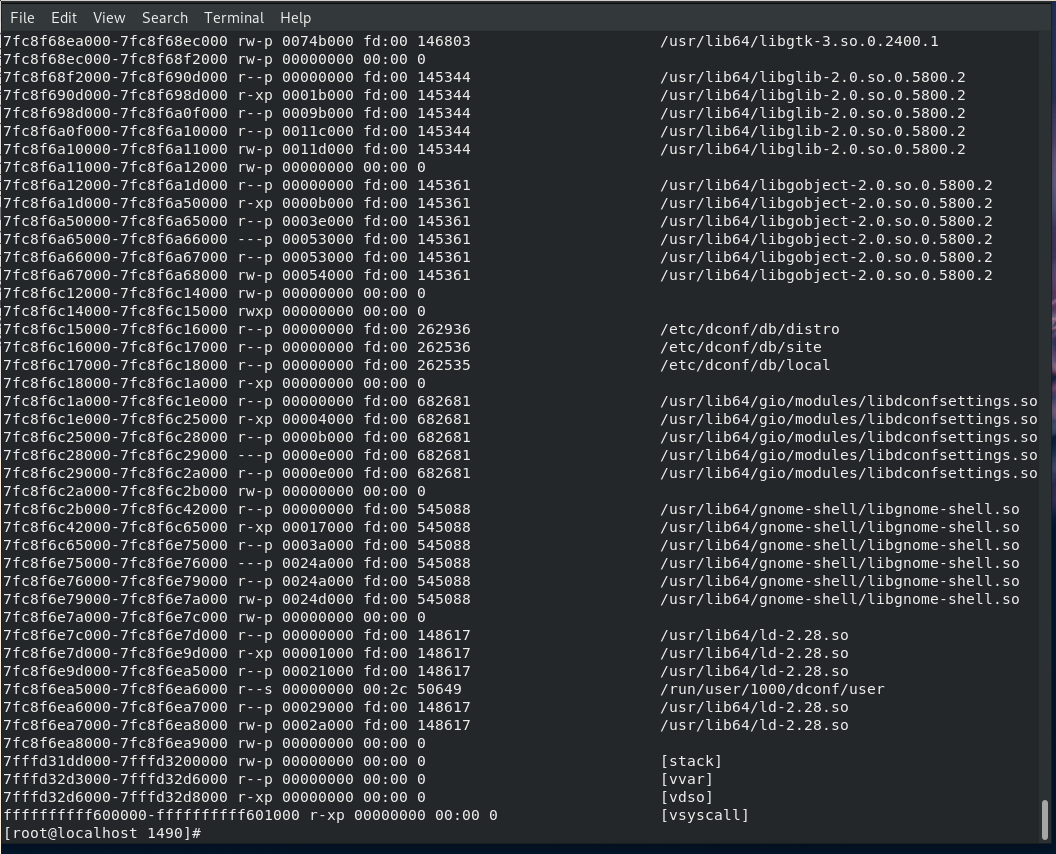Click inode 262535 on the local line

pyautogui.click(x=444, y=365)
